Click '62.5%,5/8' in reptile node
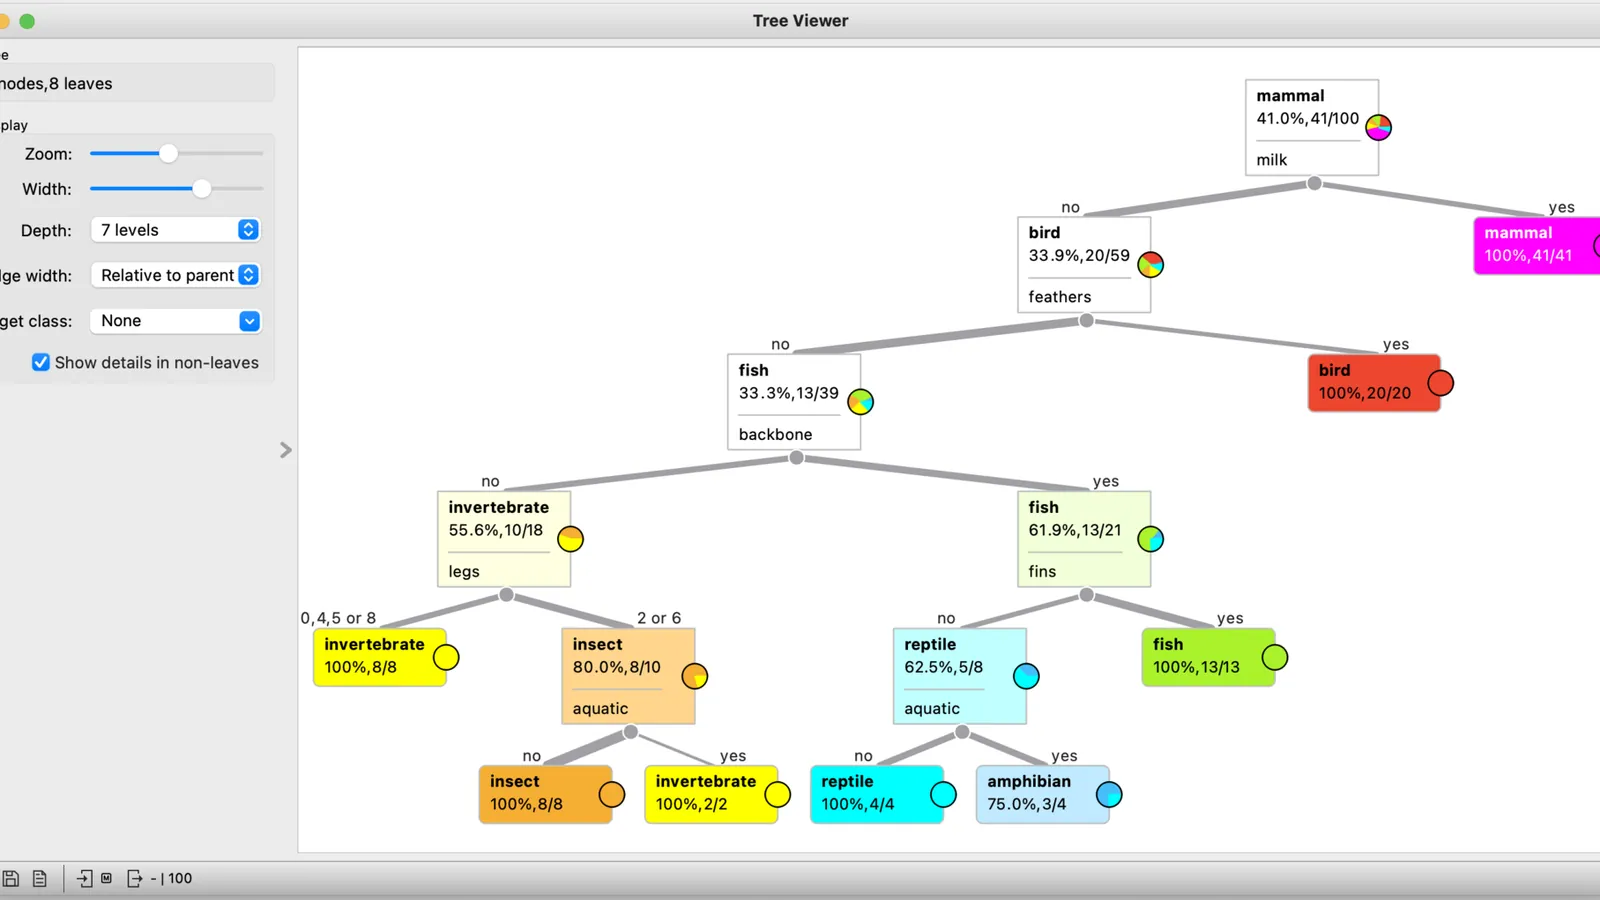The width and height of the screenshot is (1600, 900). click(943, 667)
